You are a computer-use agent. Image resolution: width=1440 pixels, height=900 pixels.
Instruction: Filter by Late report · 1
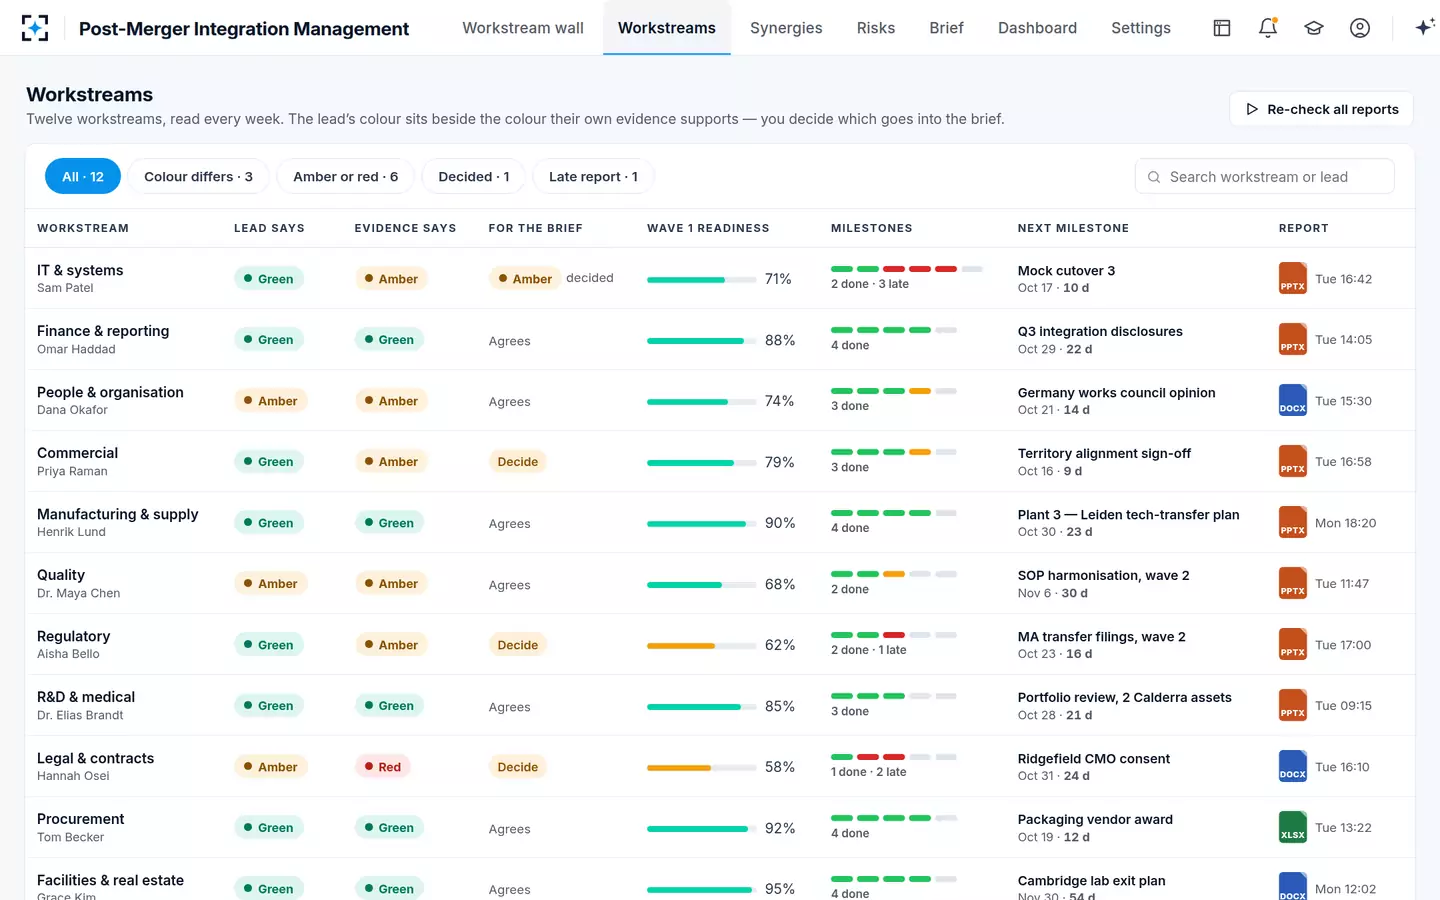pyautogui.click(x=593, y=177)
